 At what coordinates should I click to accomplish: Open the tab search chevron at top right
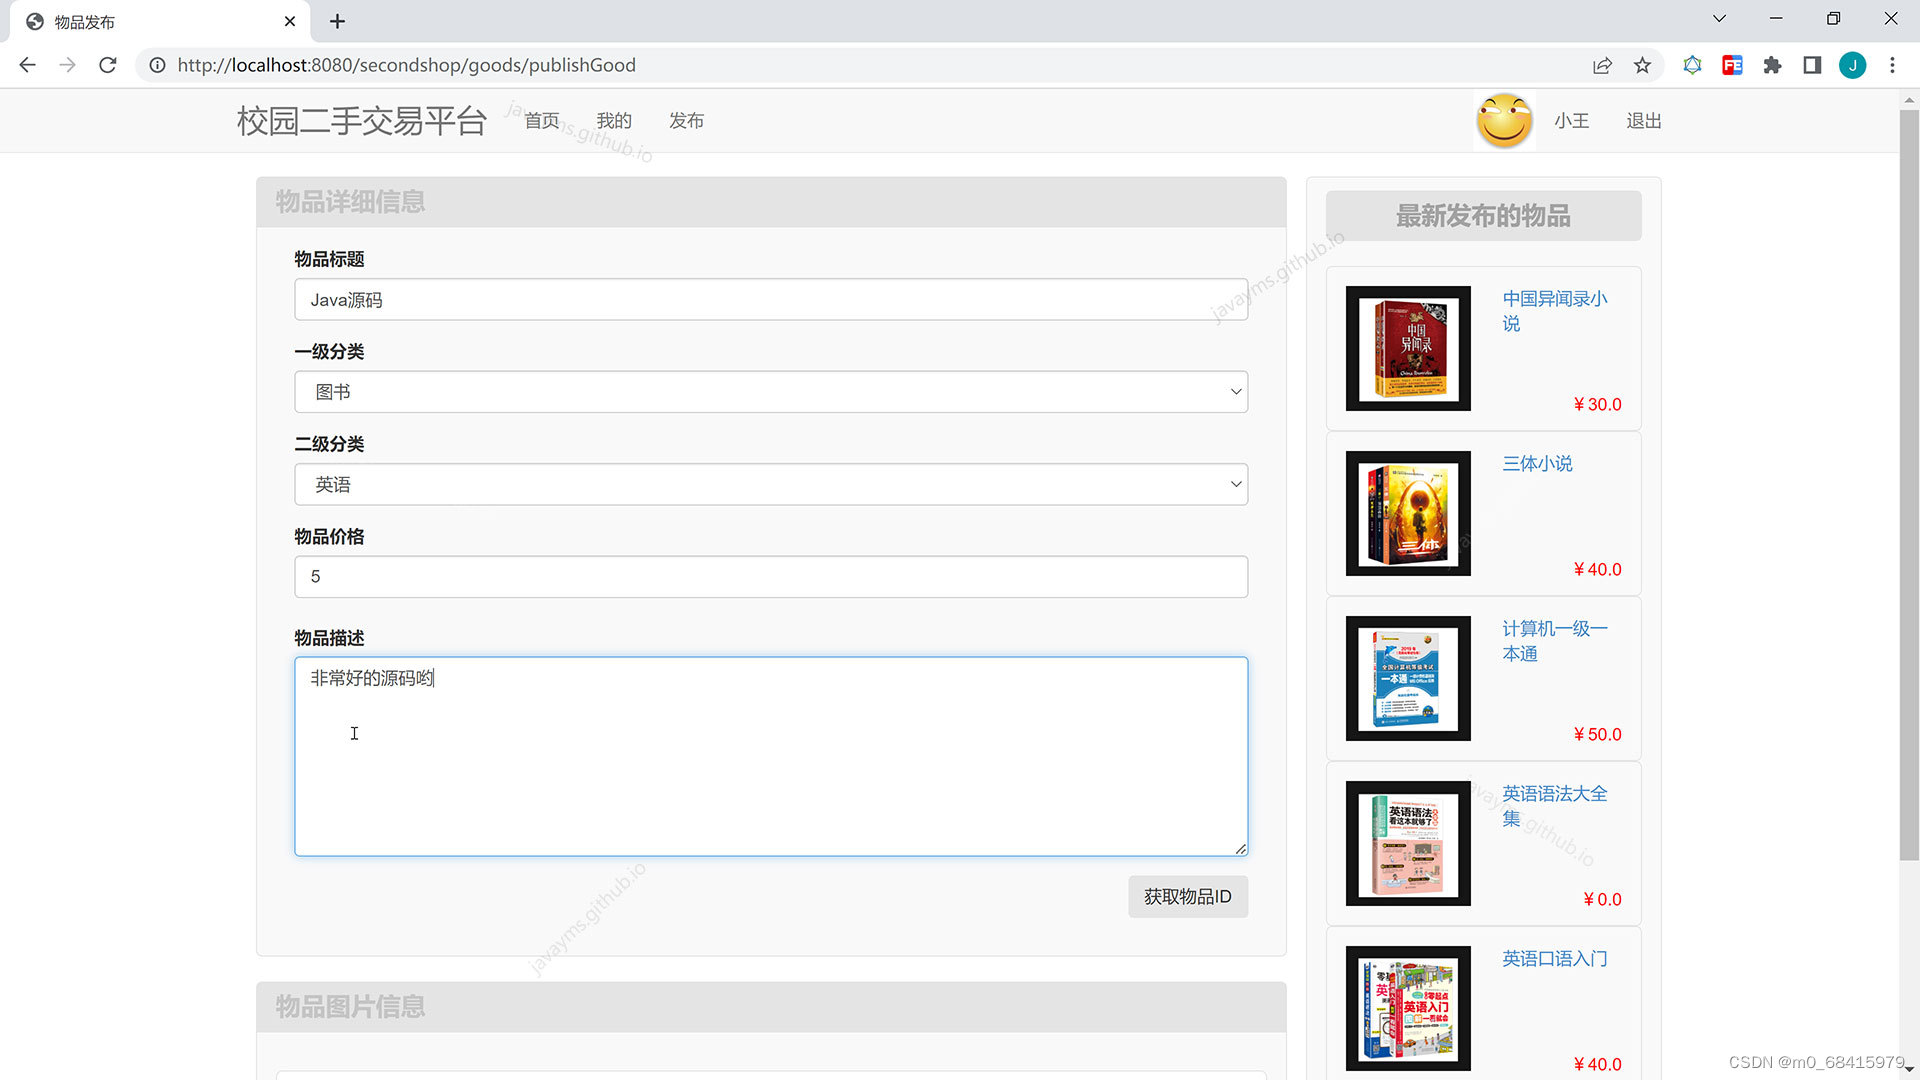click(1719, 19)
